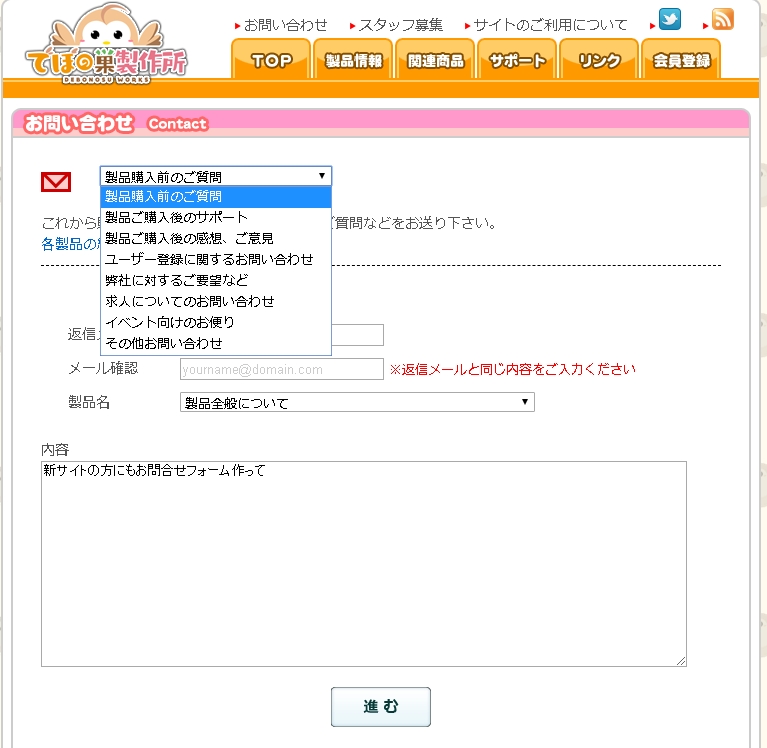
Task: Select その他お問い合わせ option
Action: 164,343
